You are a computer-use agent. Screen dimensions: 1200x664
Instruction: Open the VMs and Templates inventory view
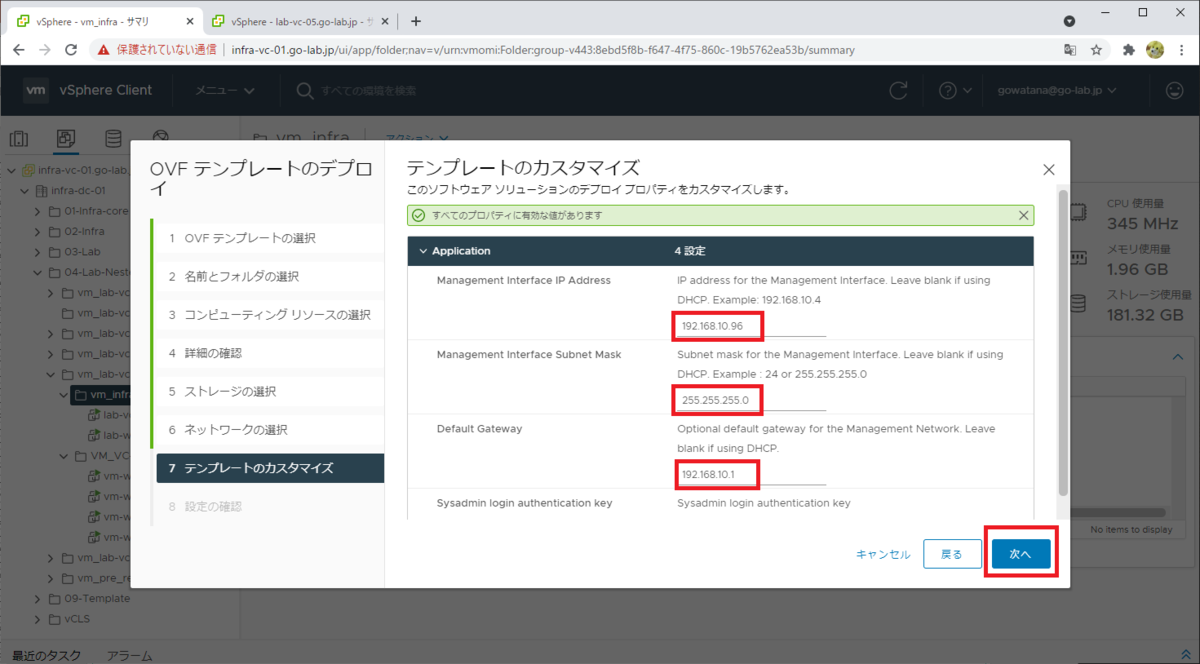(66, 138)
